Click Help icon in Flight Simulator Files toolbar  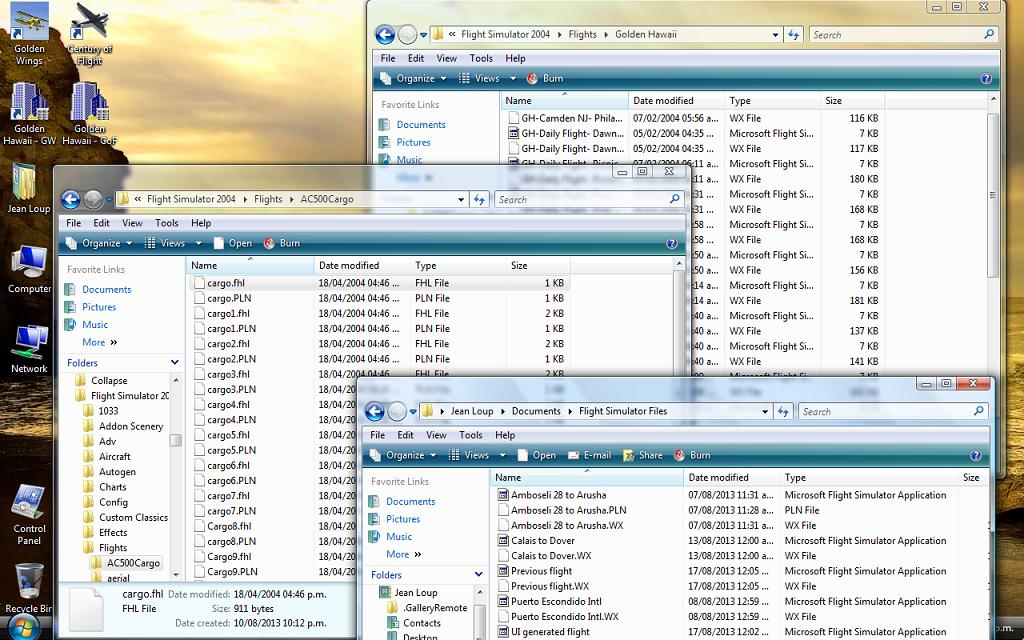click(976, 456)
